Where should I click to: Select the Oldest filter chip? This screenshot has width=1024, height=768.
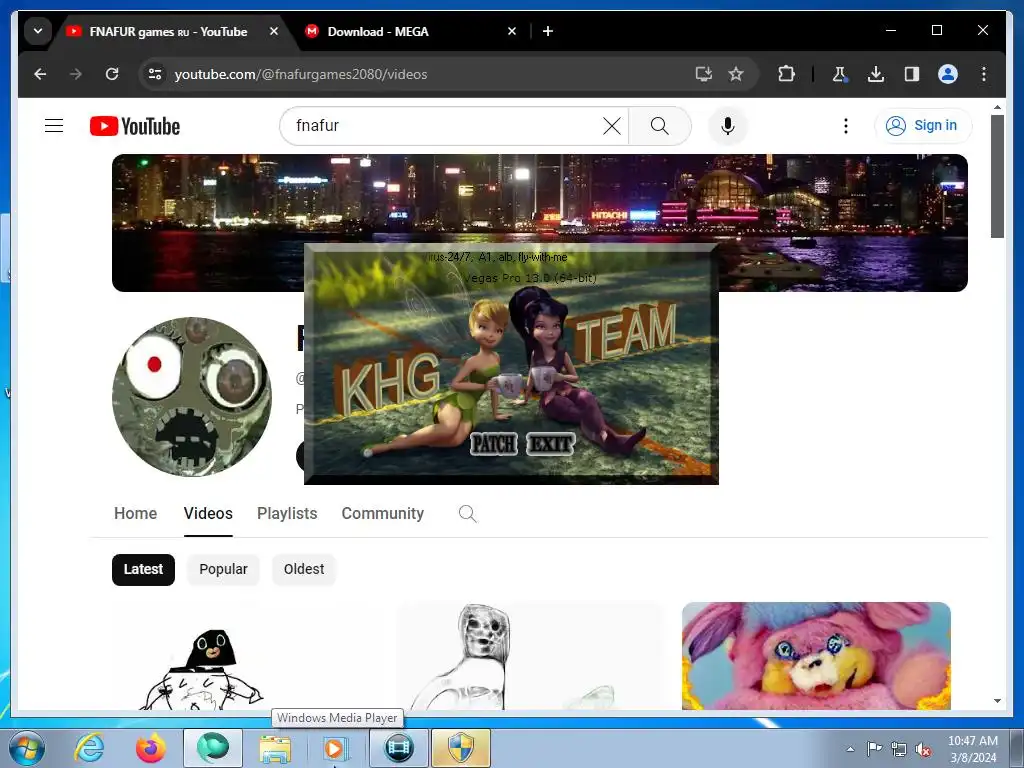(x=304, y=569)
